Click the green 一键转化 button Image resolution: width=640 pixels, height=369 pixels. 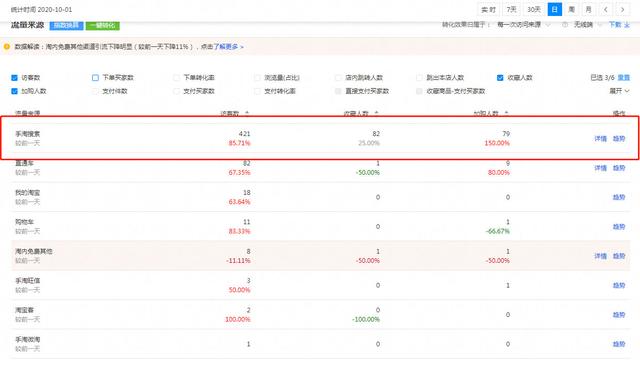[103, 25]
